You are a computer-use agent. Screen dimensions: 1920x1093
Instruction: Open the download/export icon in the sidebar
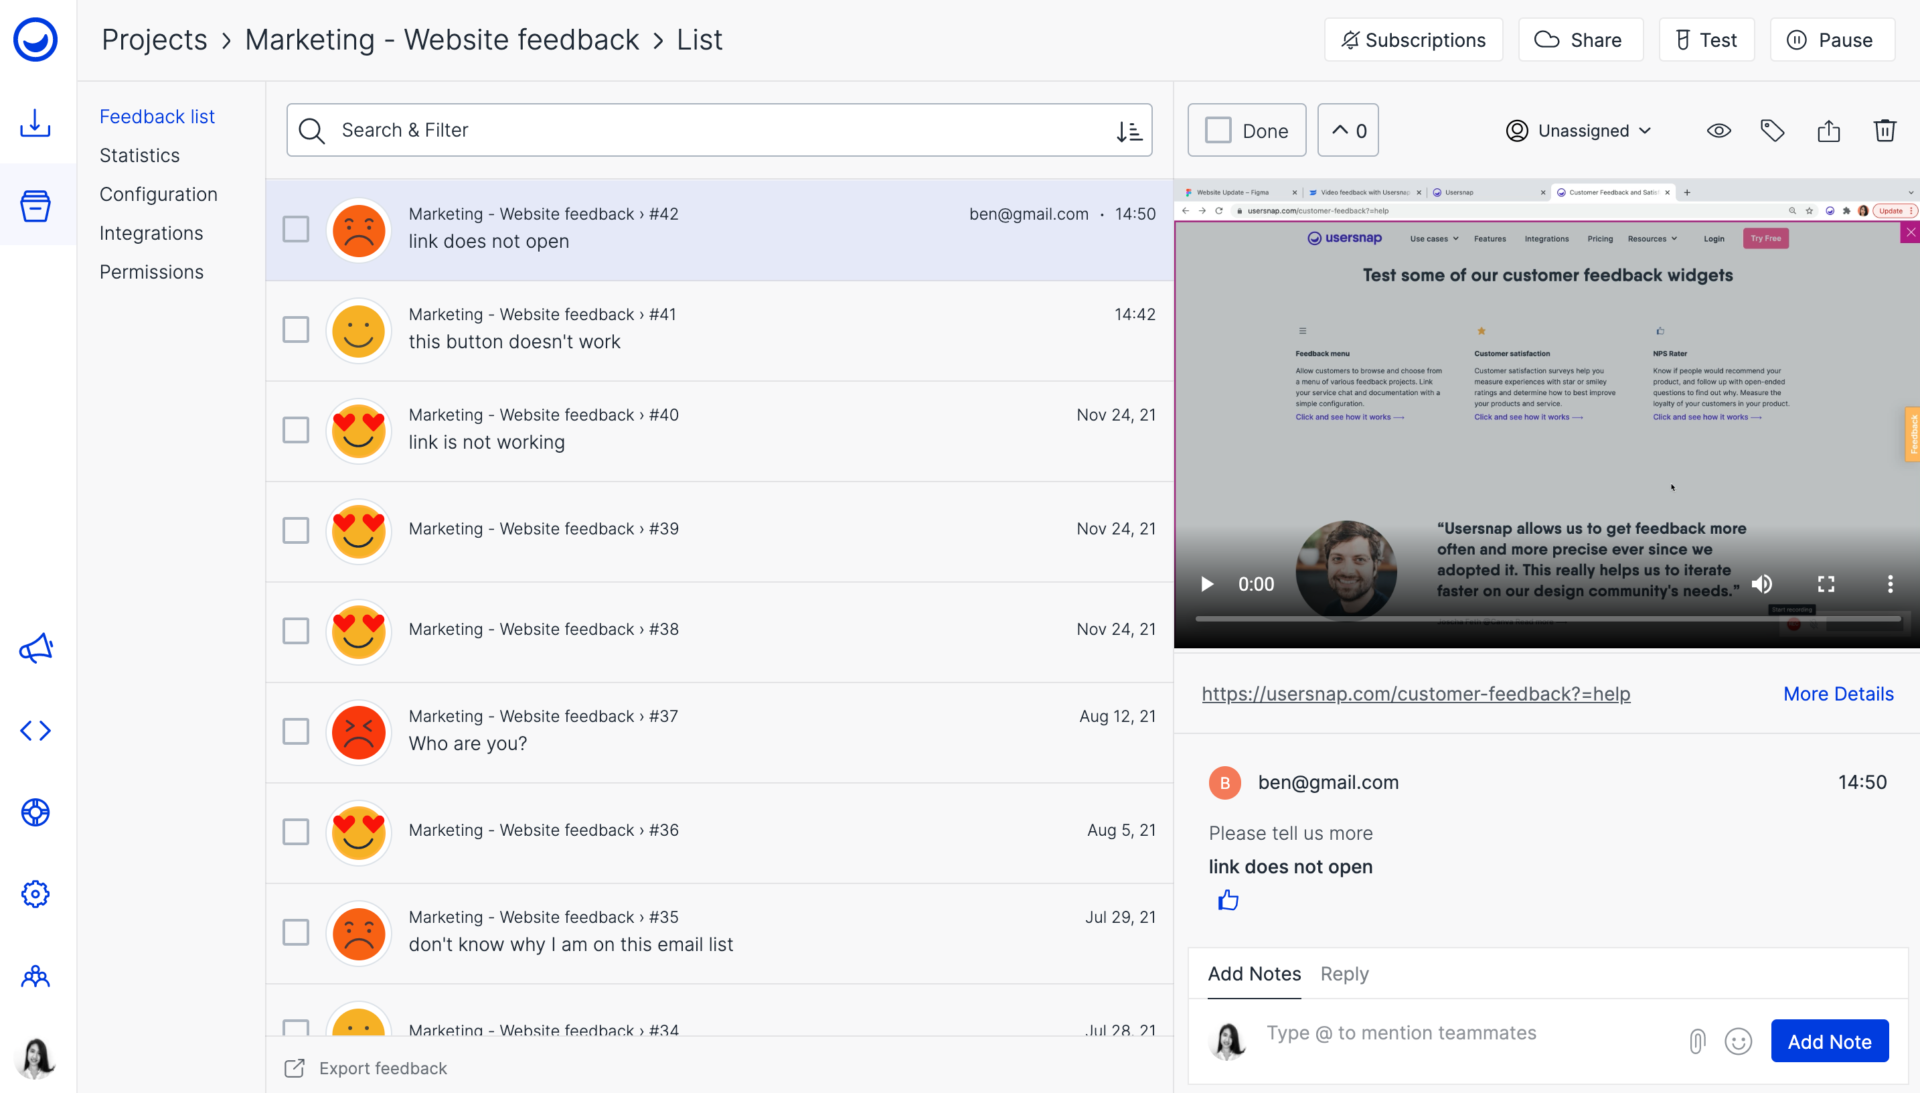point(35,123)
